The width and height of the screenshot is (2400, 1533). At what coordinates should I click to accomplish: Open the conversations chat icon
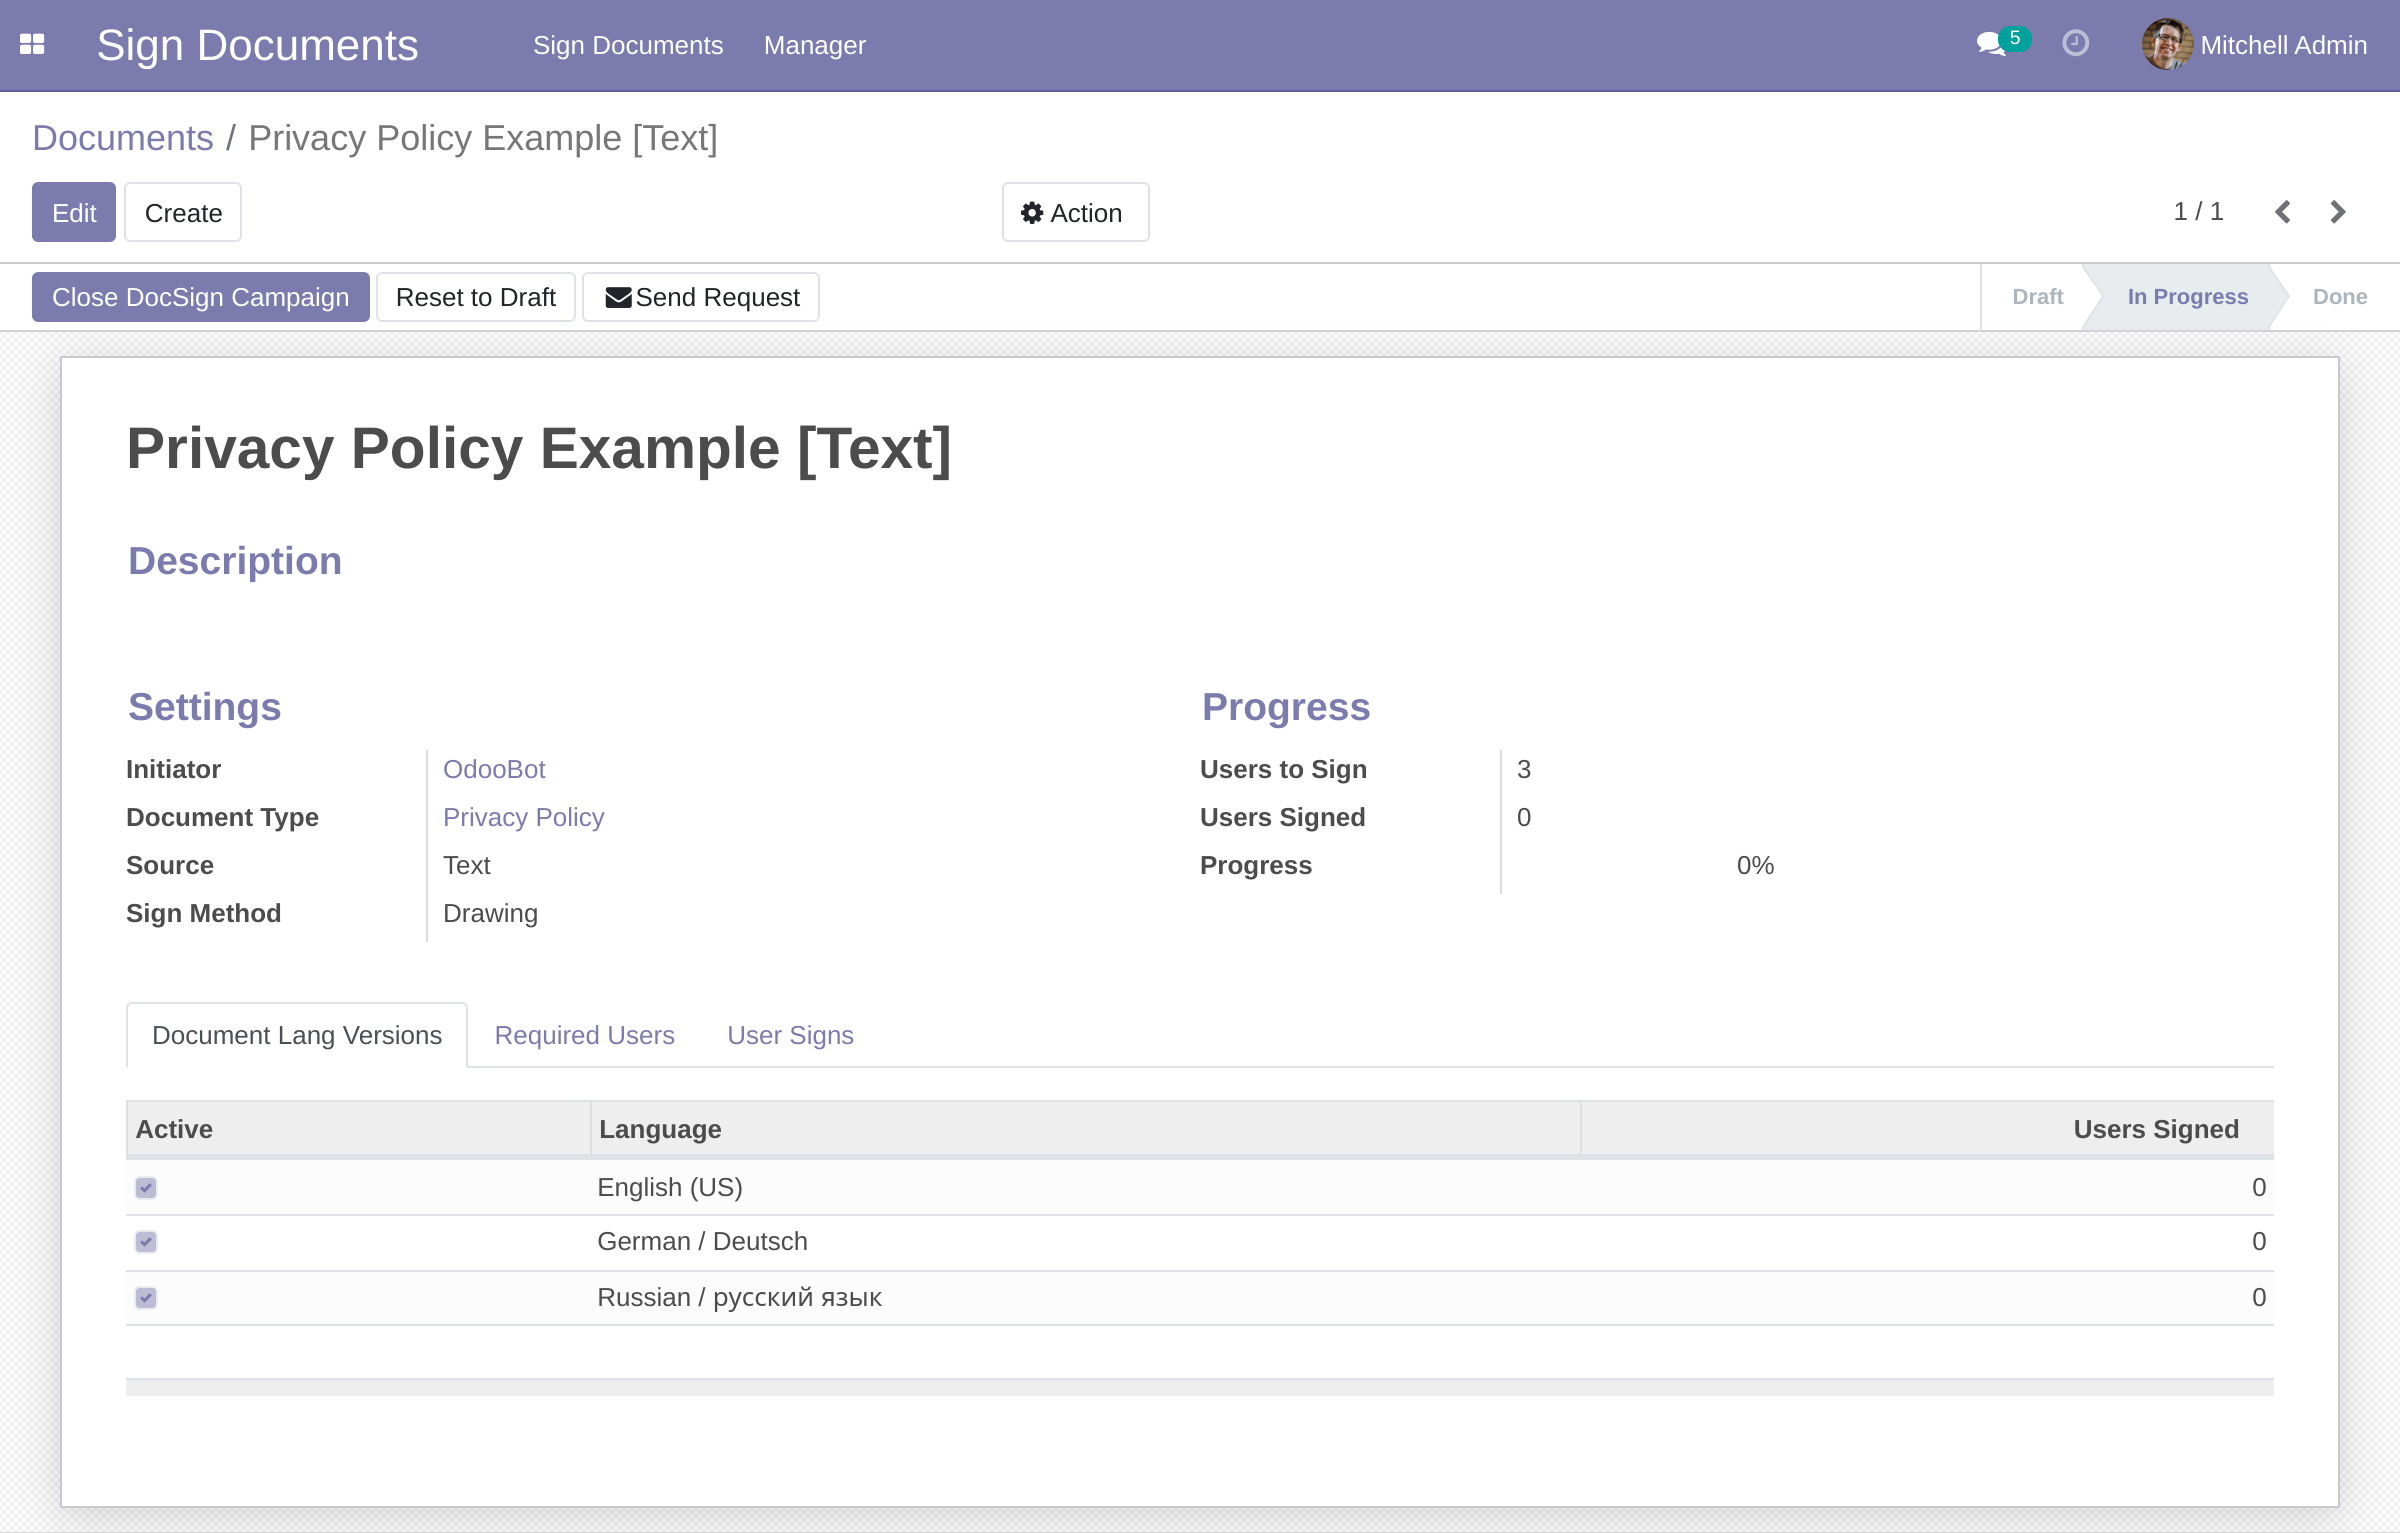pyautogui.click(x=1990, y=44)
